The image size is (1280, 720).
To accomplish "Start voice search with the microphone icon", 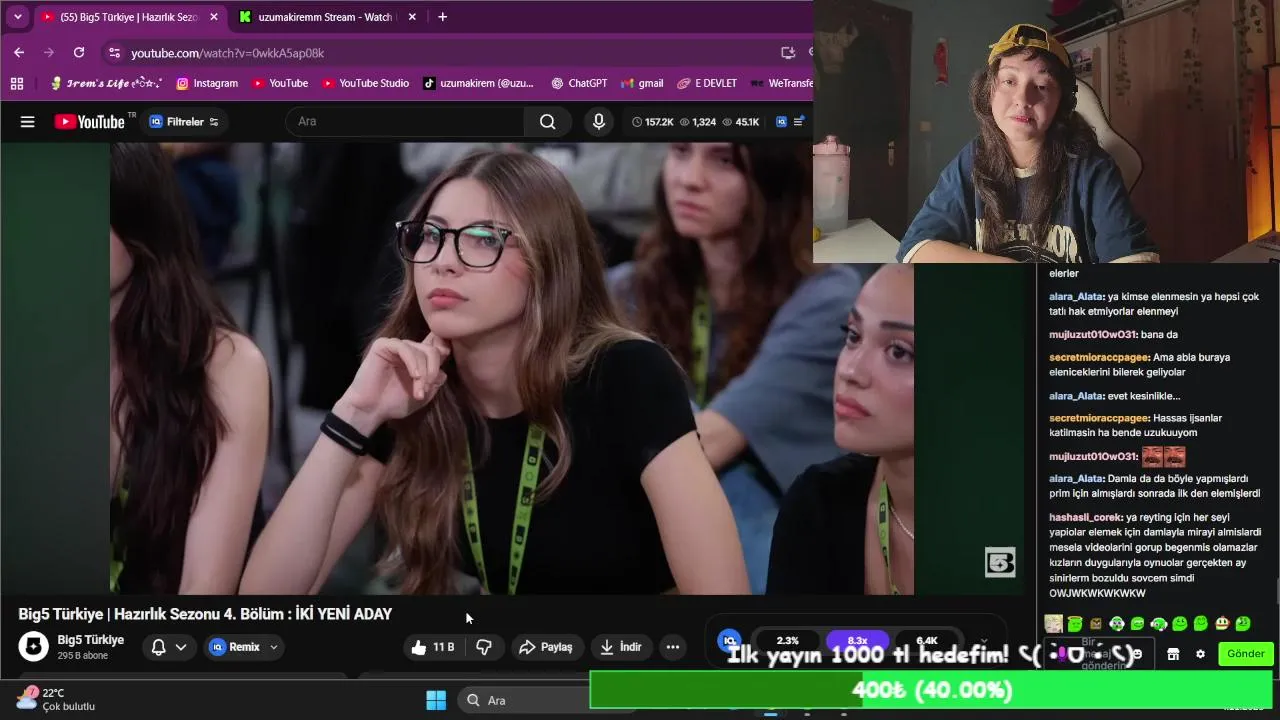I will pos(598,122).
